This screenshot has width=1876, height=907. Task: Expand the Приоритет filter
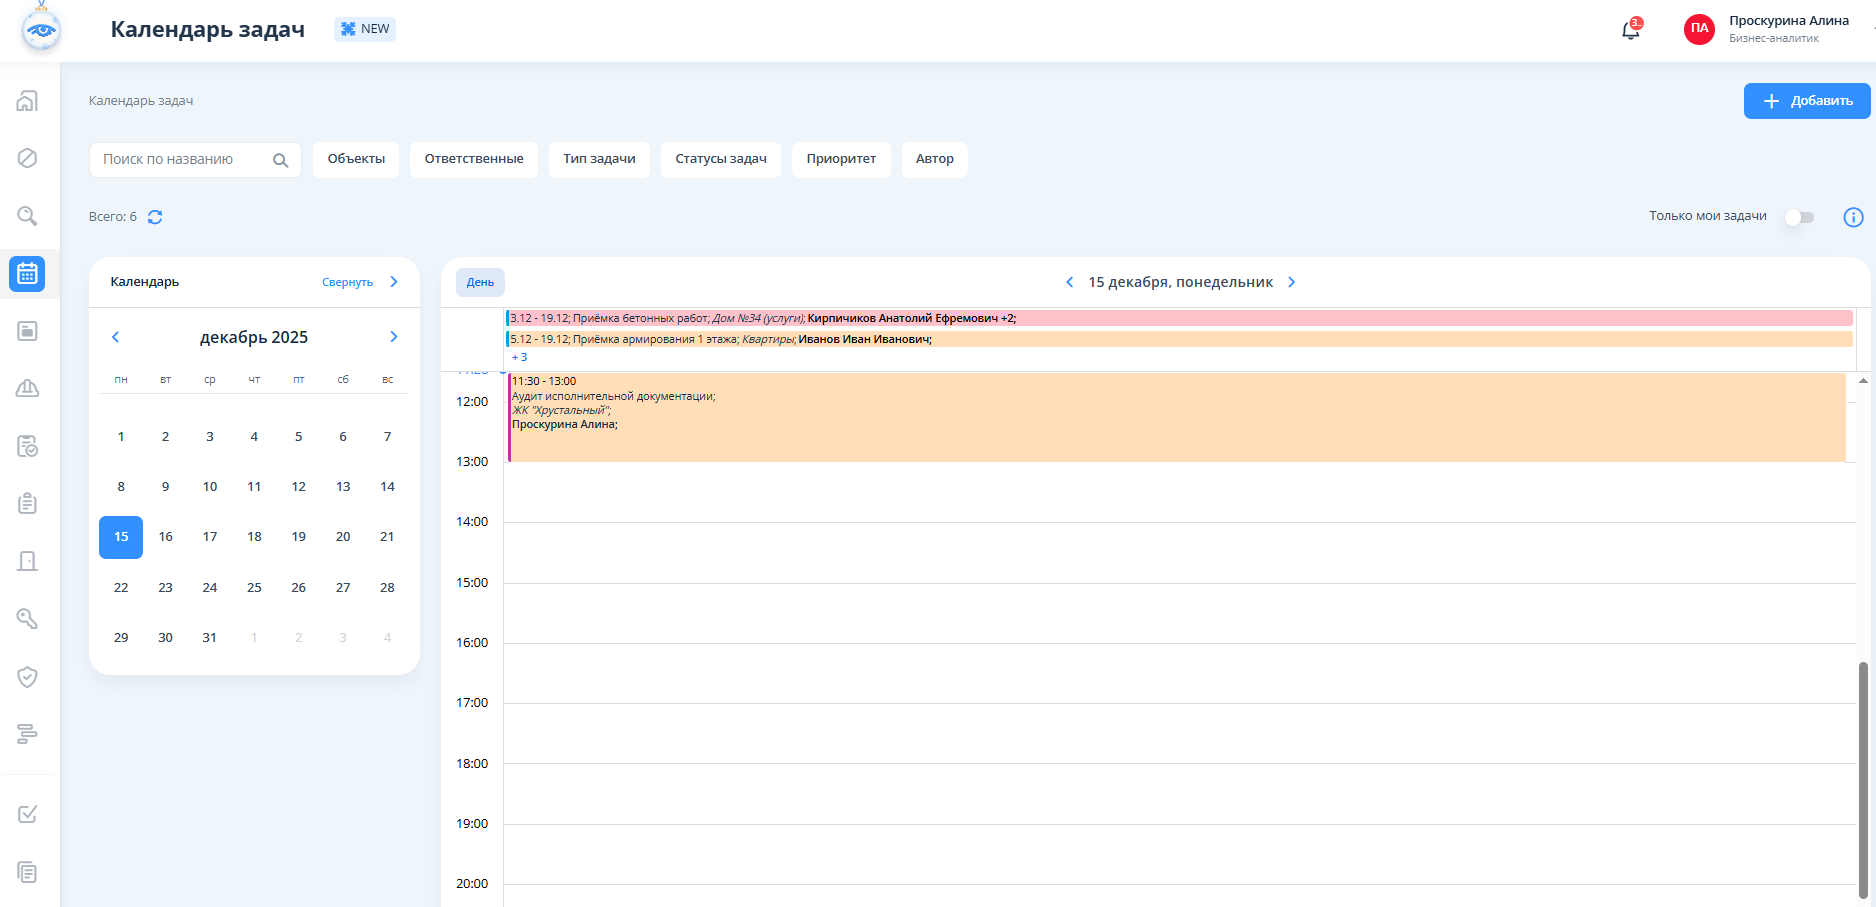click(840, 159)
